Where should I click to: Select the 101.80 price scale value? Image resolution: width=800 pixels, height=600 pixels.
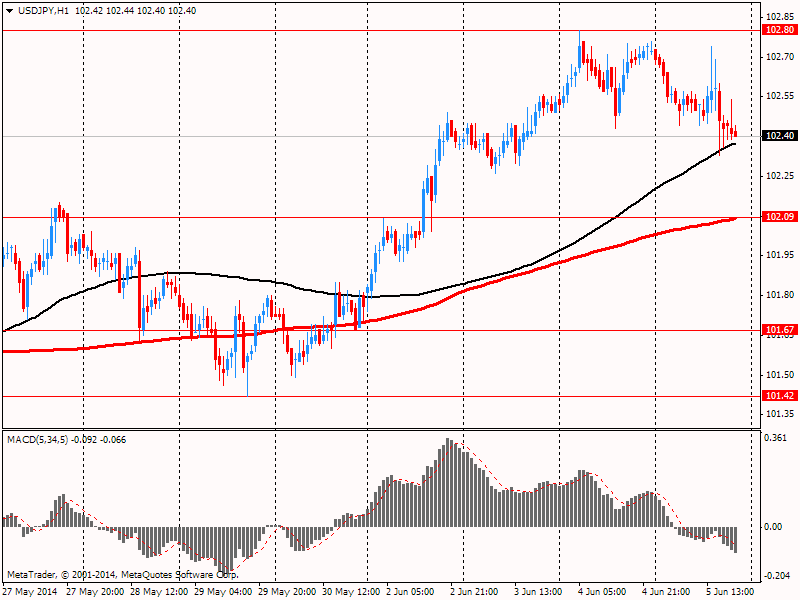[780, 295]
